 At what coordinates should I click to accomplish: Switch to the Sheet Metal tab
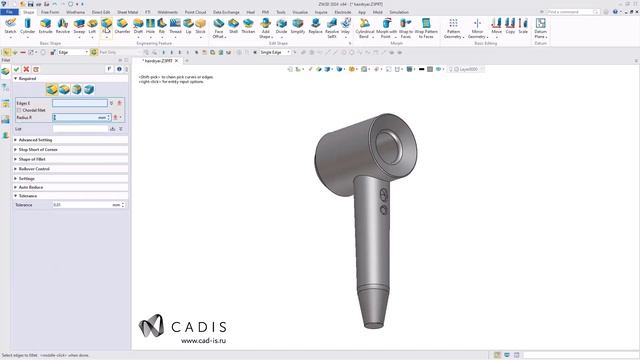(x=127, y=12)
